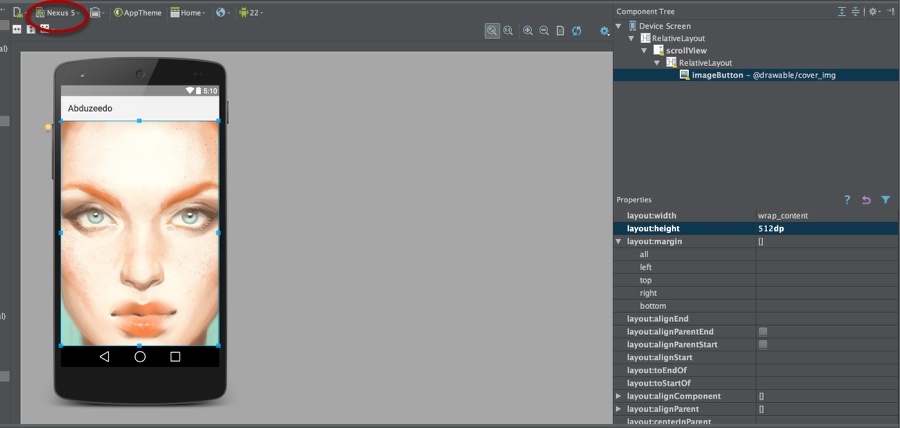The height and width of the screenshot is (428, 900).
Task: Click the image icon beside imageButton in the tree
Action: 684,75
